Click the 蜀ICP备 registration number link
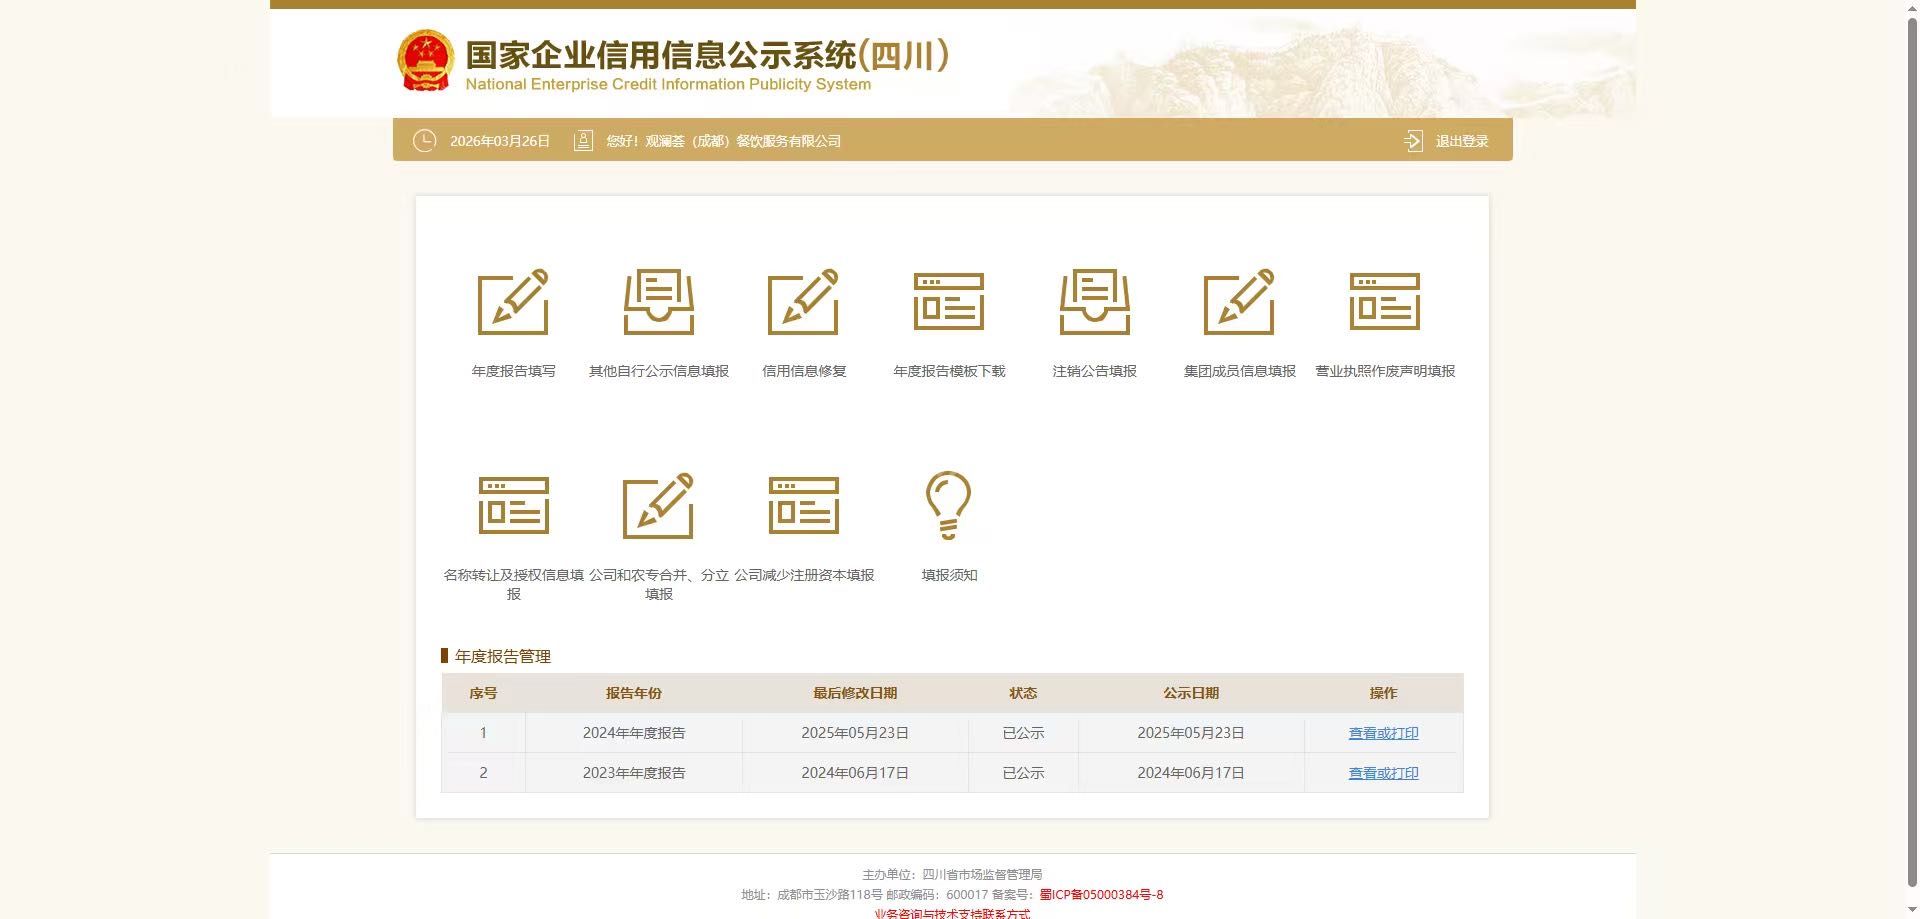This screenshot has width=1920, height=919. (x=1101, y=895)
